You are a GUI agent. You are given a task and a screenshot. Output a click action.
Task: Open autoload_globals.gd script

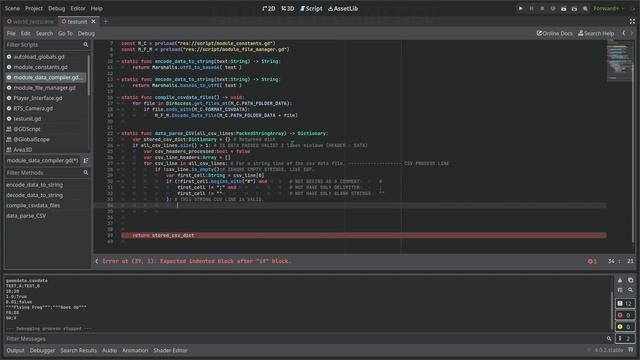click(x=39, y=57)
